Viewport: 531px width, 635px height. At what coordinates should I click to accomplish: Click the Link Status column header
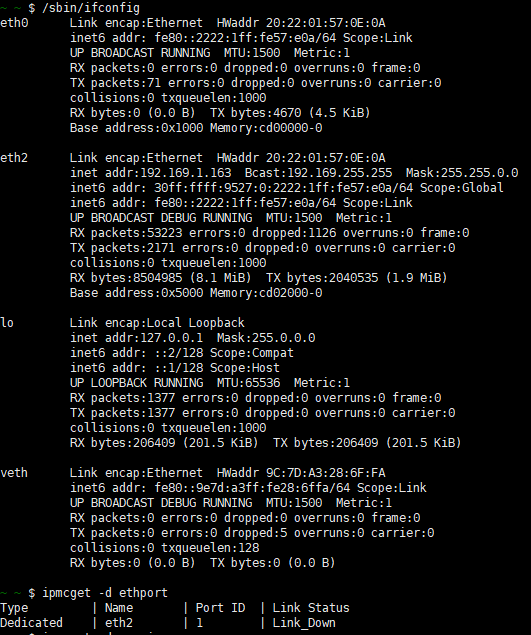(x=311, y=607)
